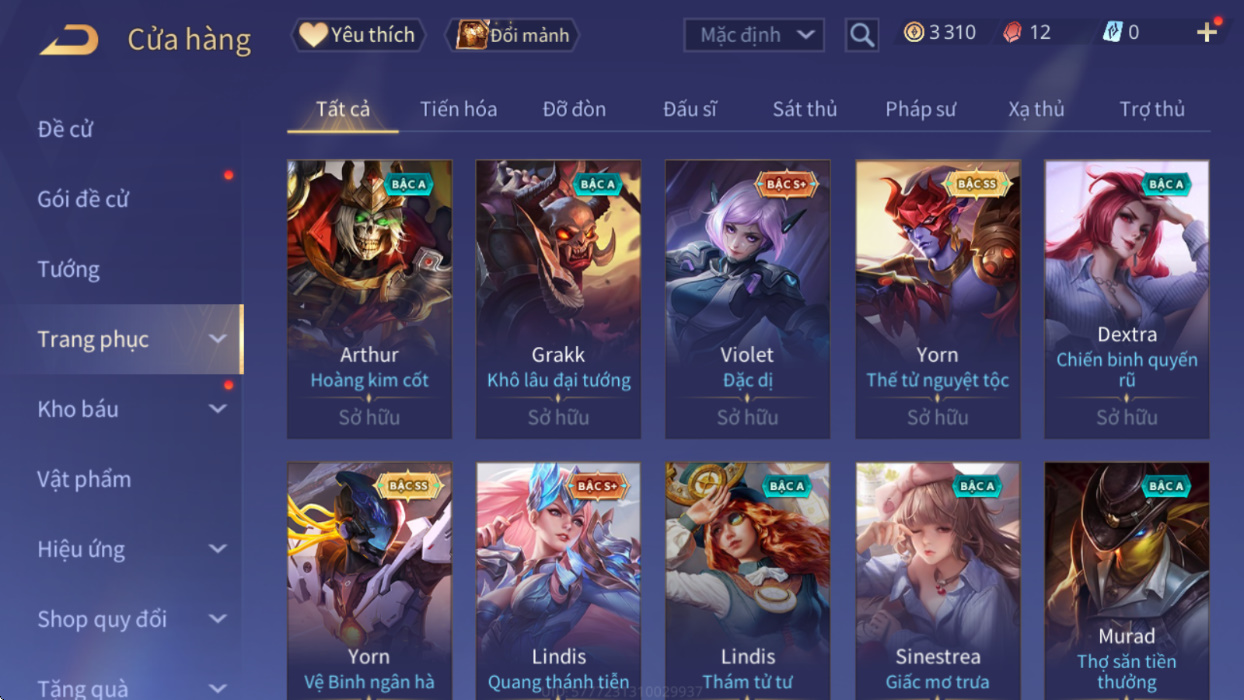Go back using the return arrow icon
This screenshot has width=1244, height=700.
tap(69, 39)
